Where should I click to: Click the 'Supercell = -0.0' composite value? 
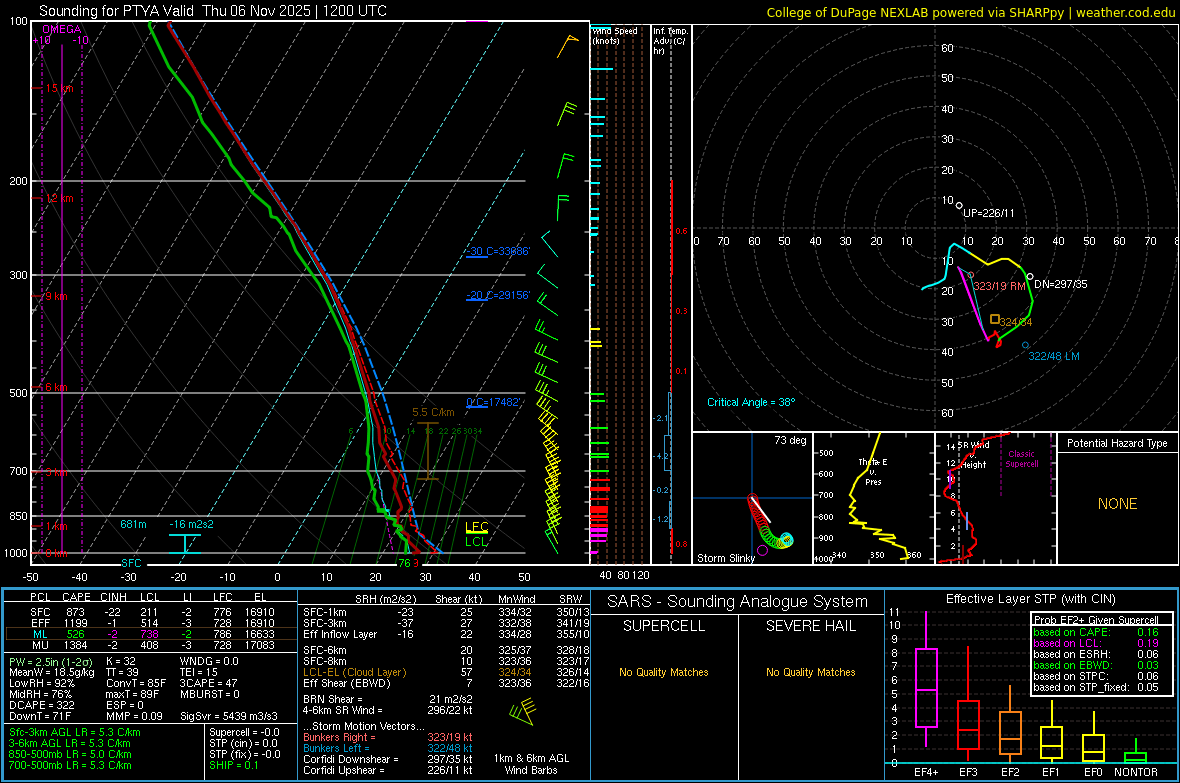coord(244,732)
